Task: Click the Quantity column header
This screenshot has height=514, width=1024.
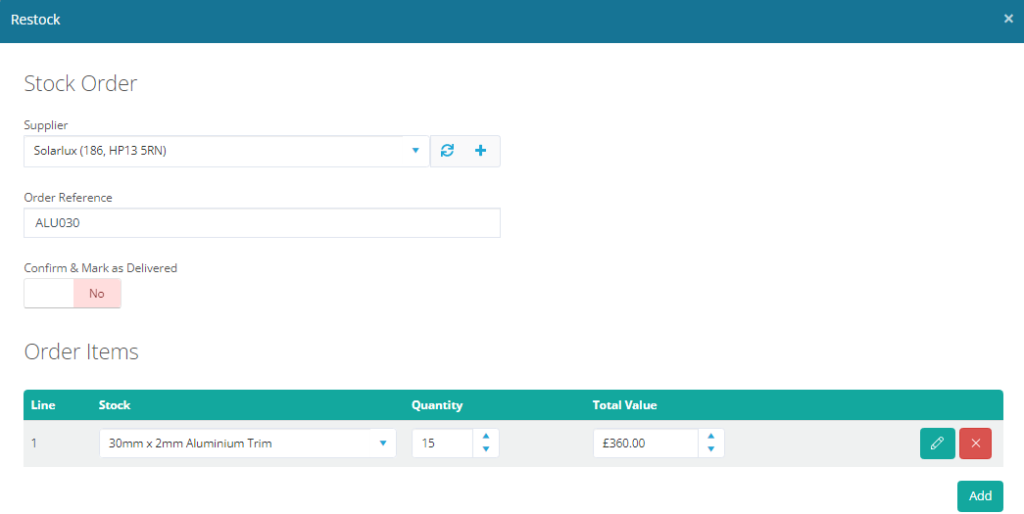Action: pyautogui.click(x=437, y=405)
